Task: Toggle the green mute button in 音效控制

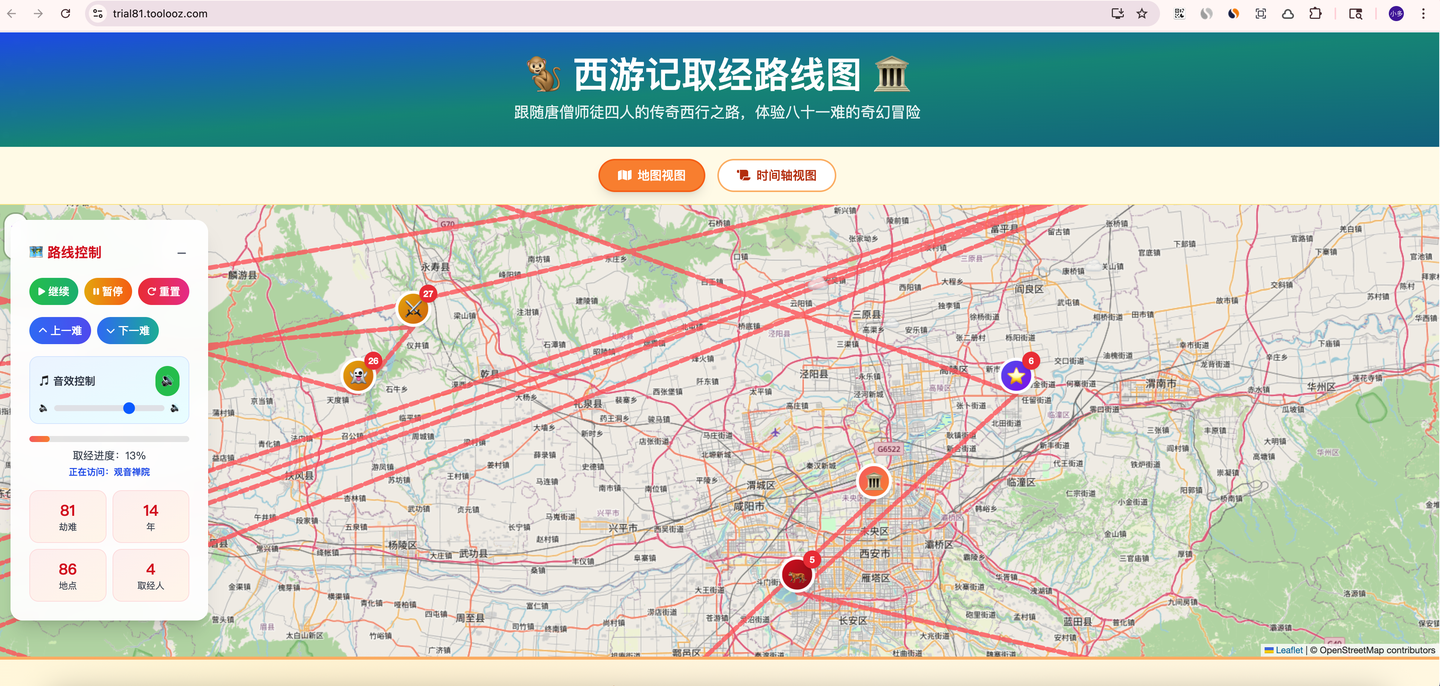Action: [166, 380]
